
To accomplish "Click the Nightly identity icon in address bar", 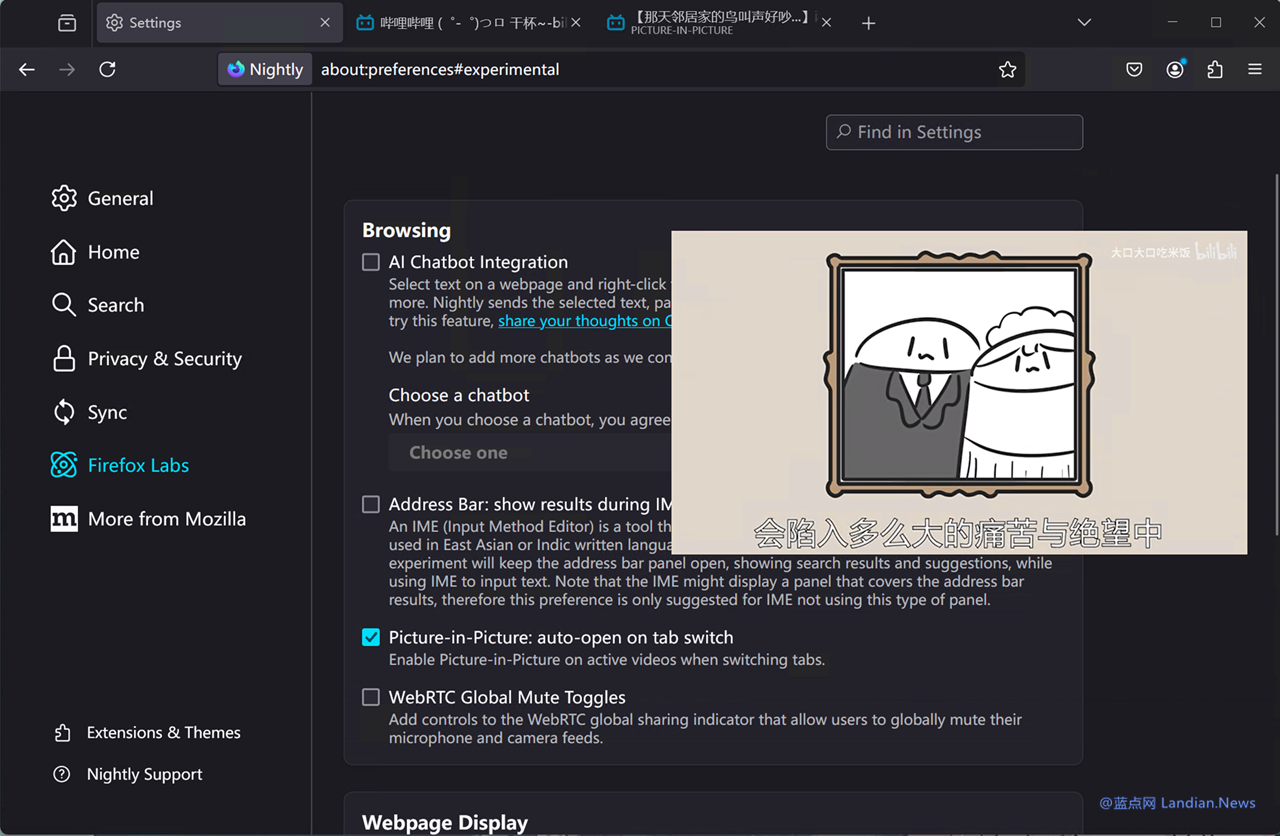I will point(265,69).
